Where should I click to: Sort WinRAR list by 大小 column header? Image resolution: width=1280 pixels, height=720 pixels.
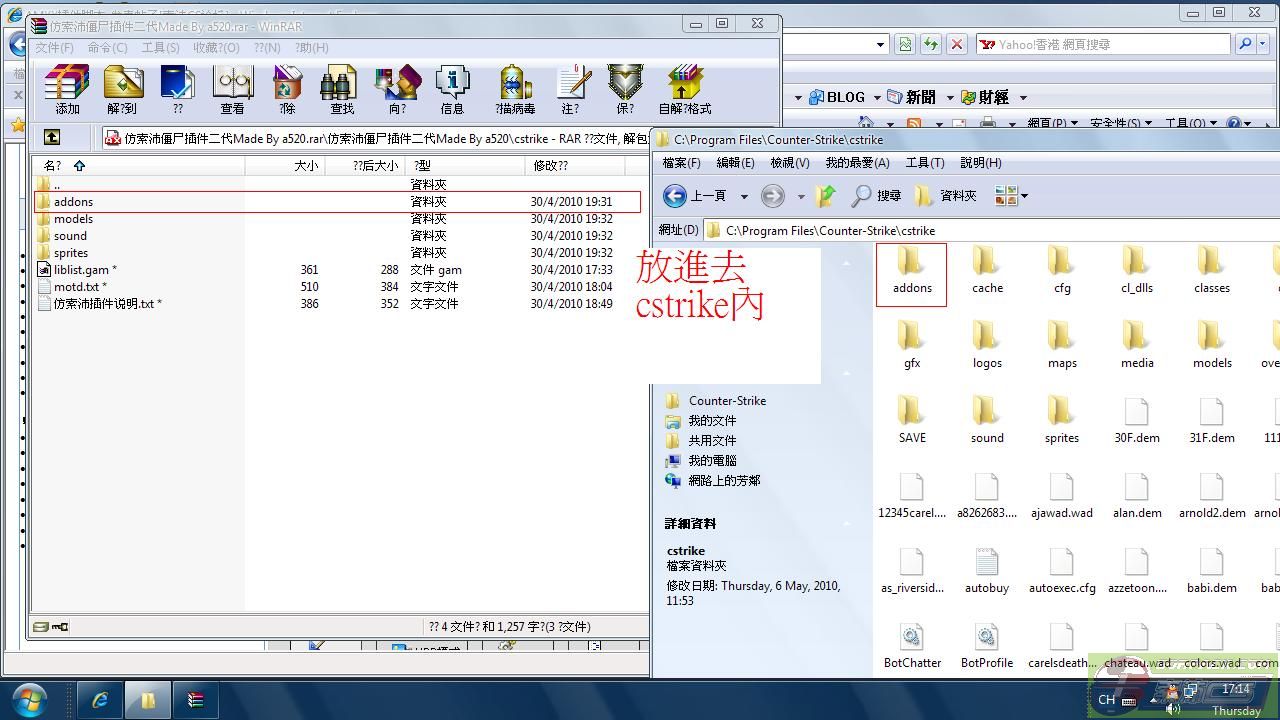point(284,165)
